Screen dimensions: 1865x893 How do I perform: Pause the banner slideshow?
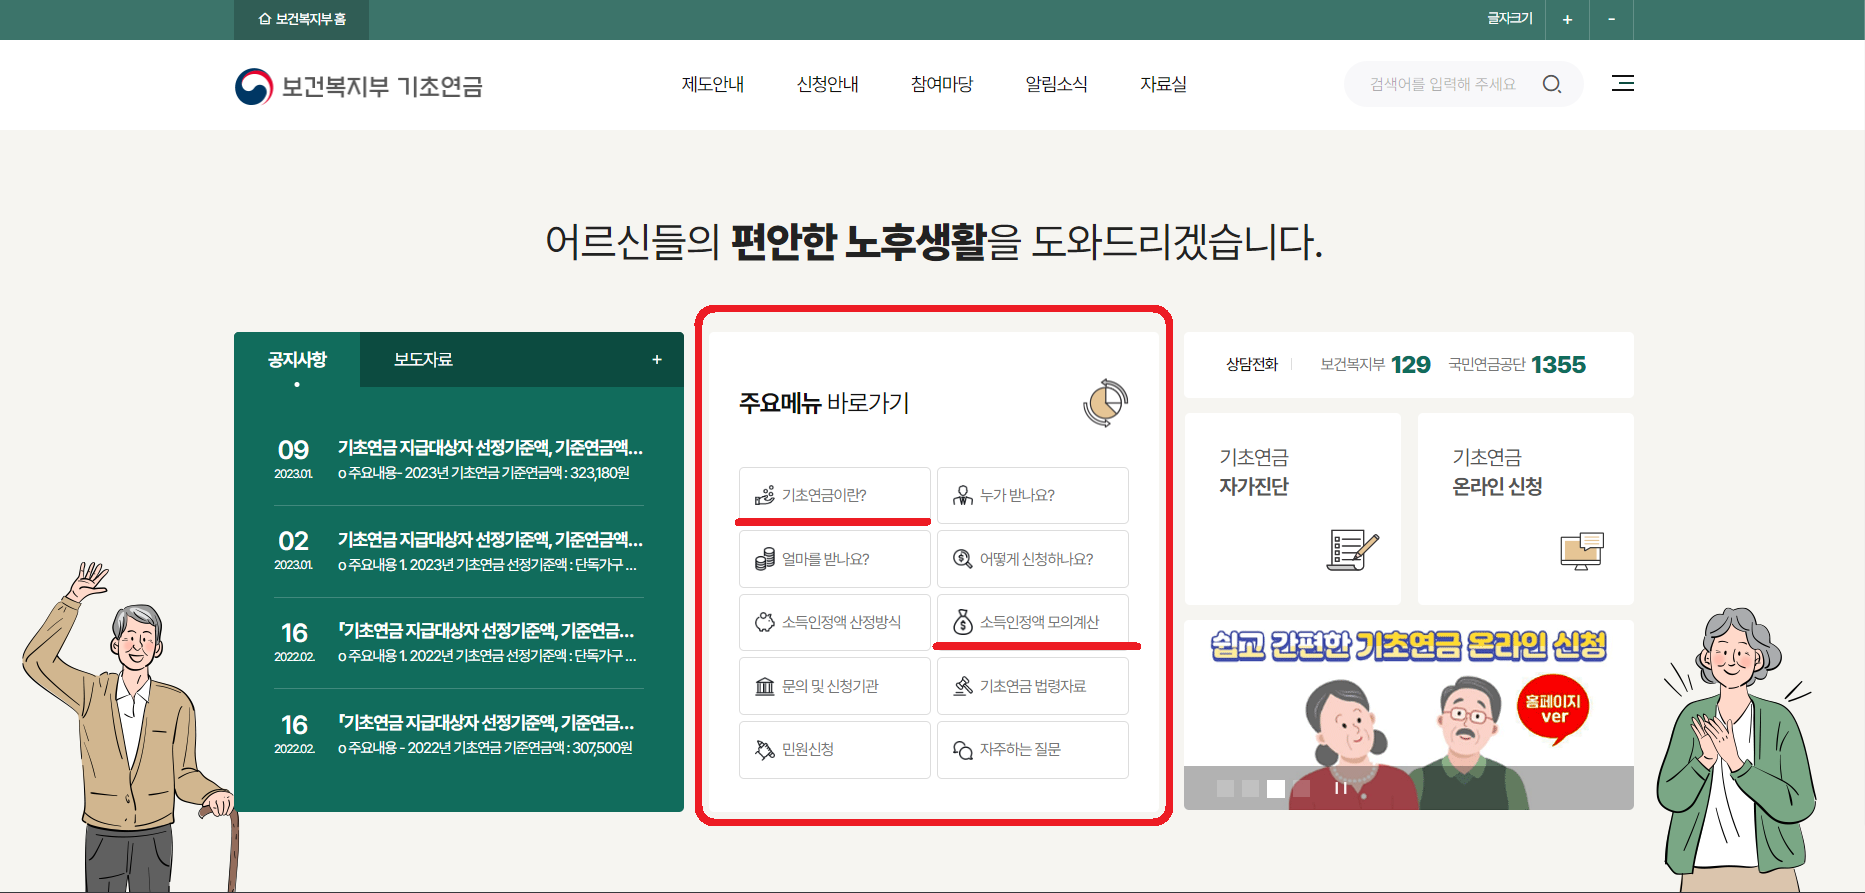coord(1340,788)
